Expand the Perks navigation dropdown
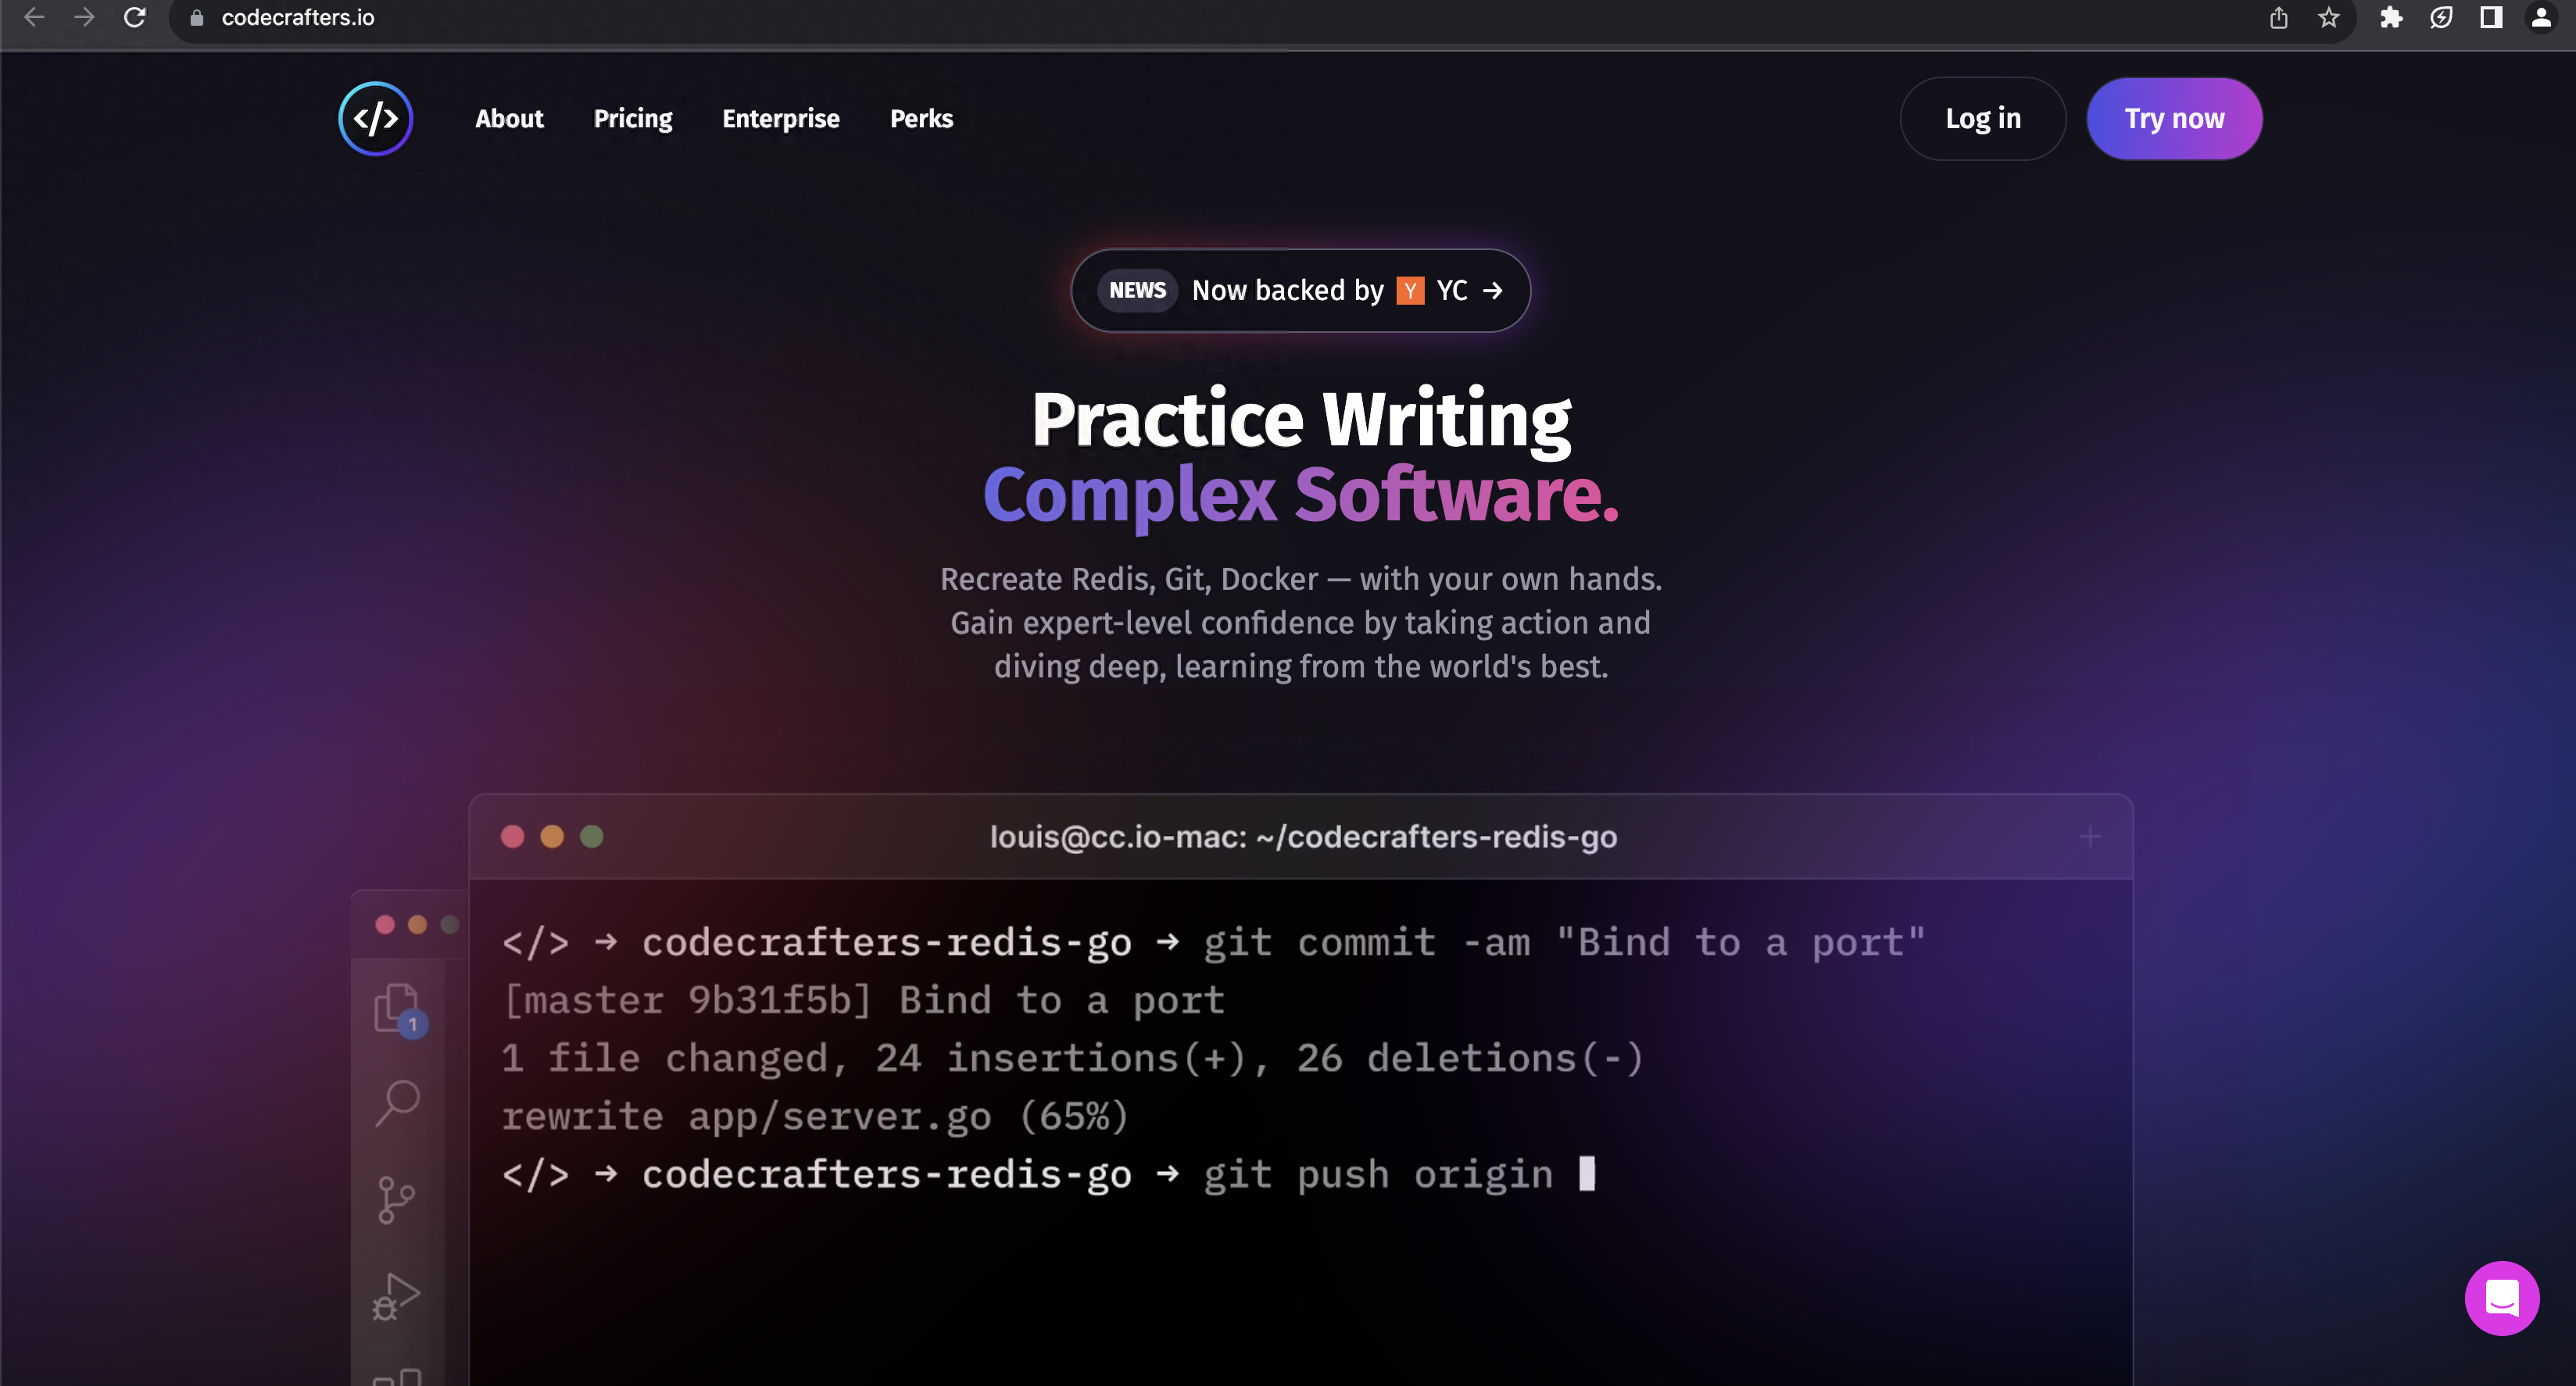This screenshot has width=2576, height=1386. click(920, 118)
